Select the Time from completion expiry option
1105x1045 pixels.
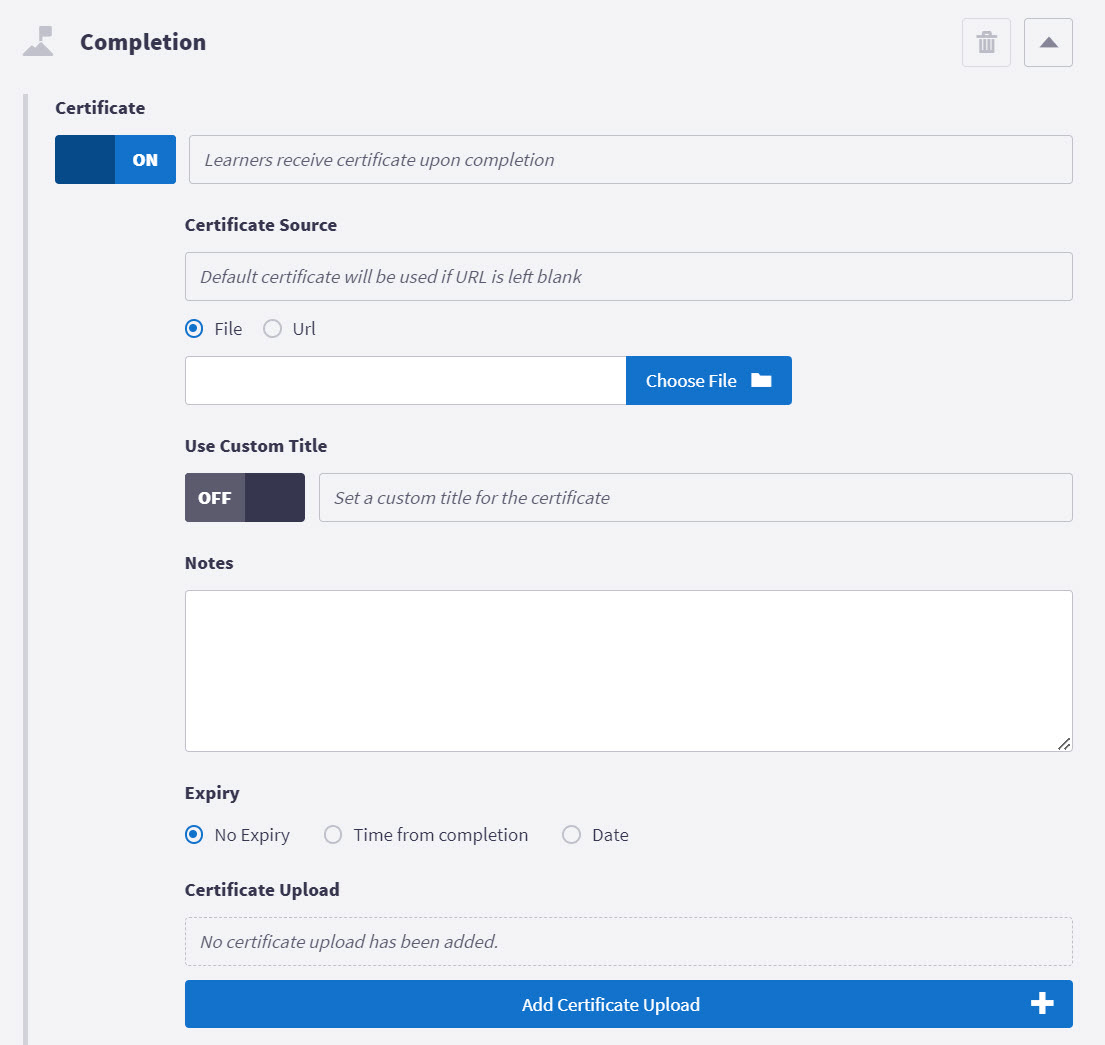click(x=332, y=834)
